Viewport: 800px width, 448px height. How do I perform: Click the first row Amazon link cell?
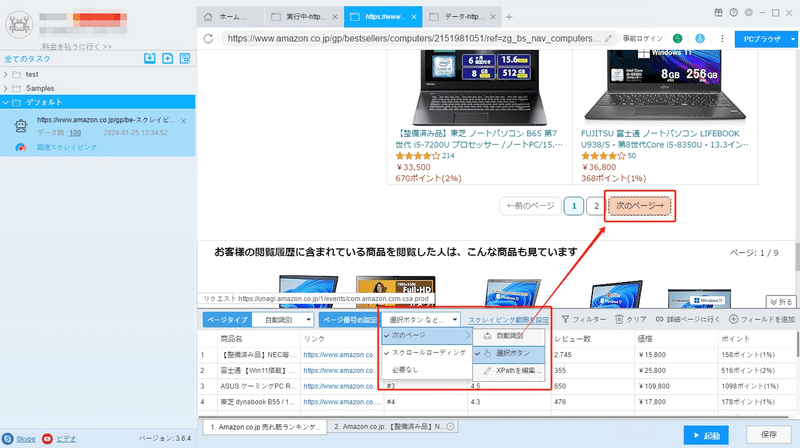[341, 355]
